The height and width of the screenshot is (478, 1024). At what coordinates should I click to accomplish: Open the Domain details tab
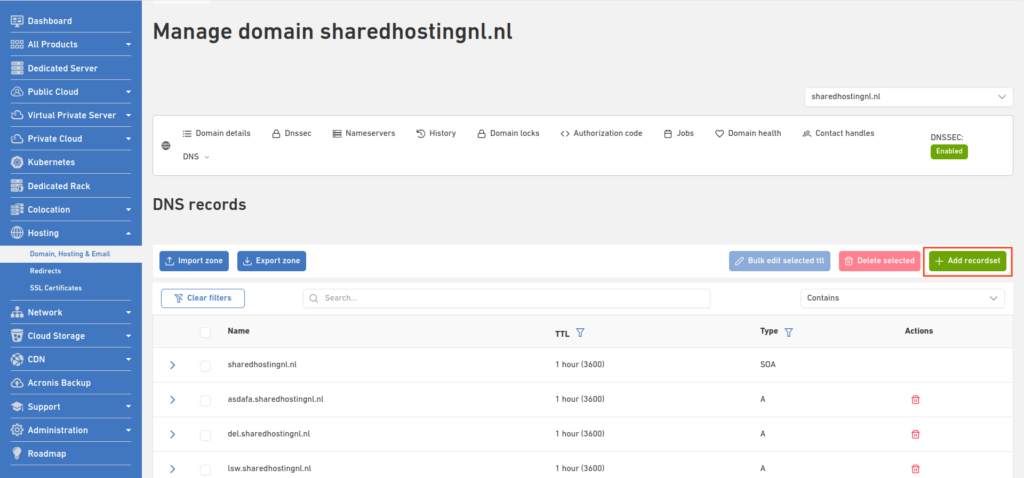point(216,133)
